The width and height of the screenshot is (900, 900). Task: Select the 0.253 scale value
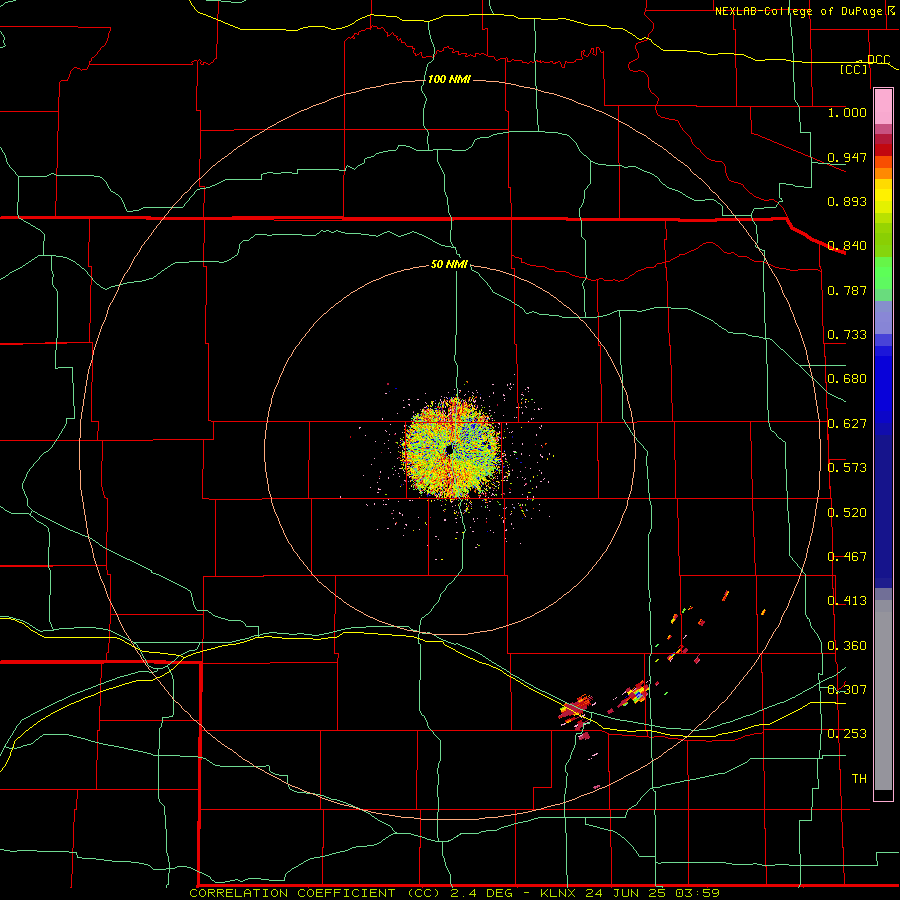[847, 734]
